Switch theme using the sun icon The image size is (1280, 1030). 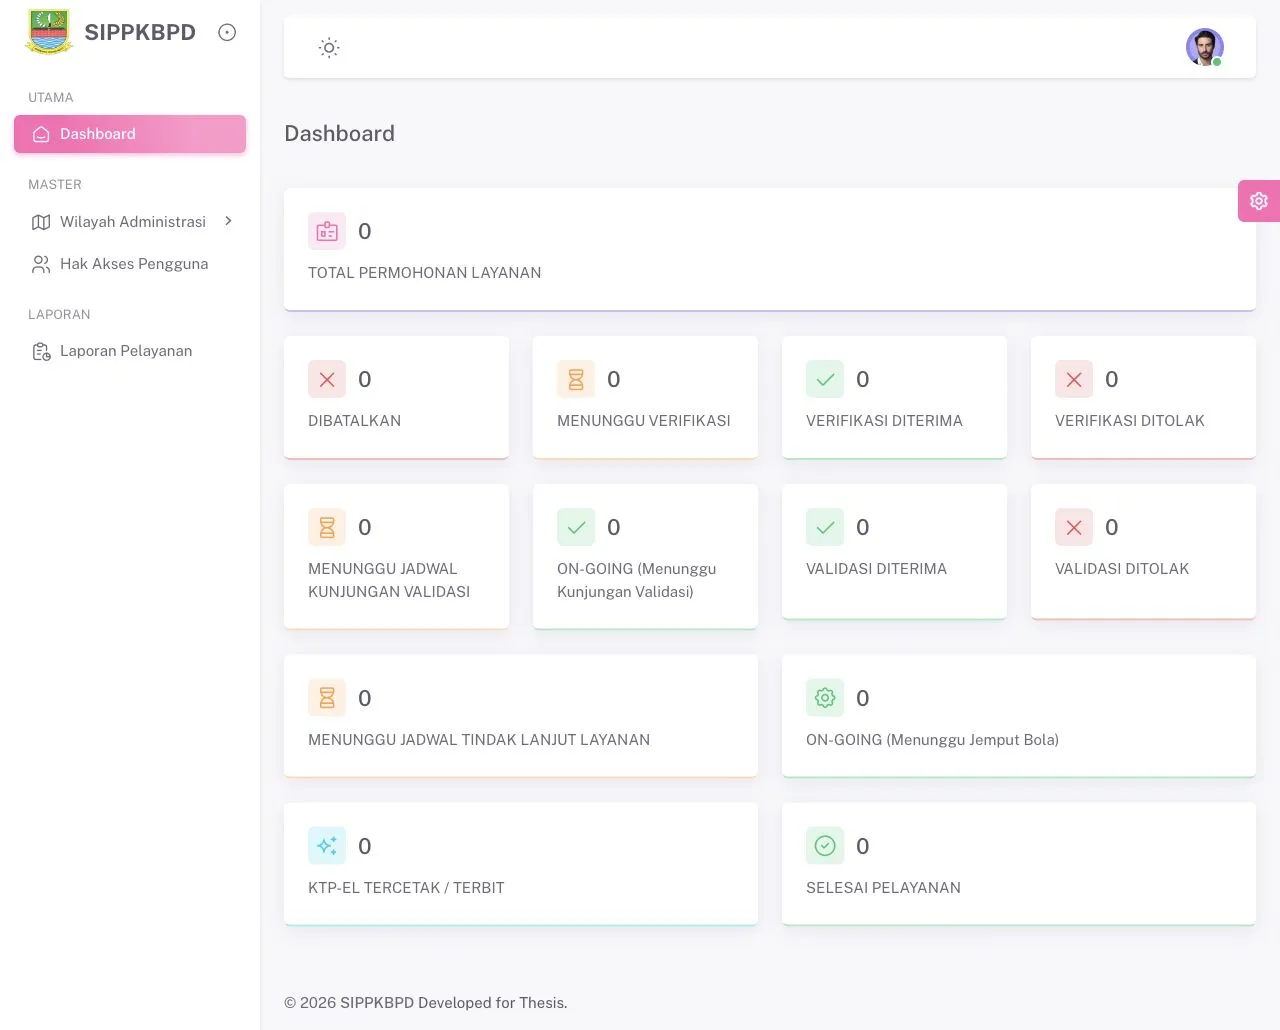[x=329, y=47]
